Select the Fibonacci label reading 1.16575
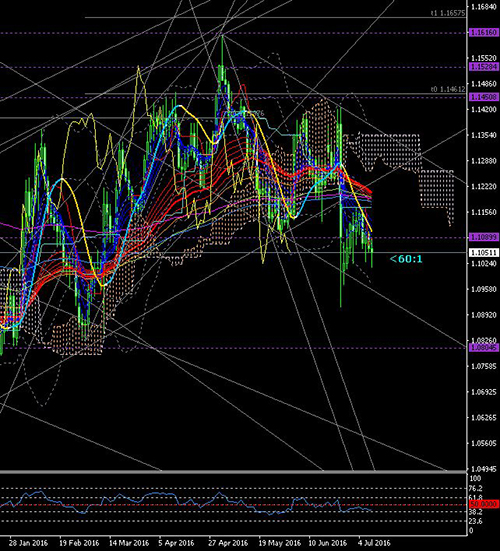 [448, 13]
